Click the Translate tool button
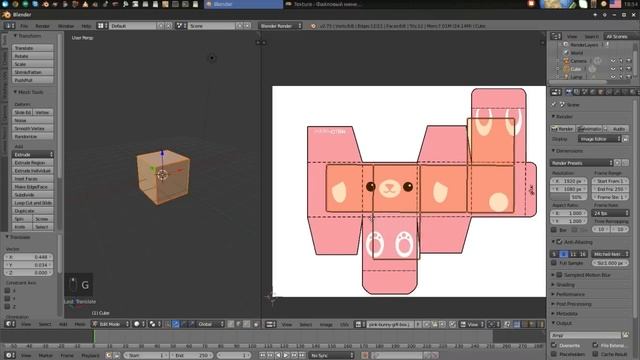 click(x=33, y=48)
